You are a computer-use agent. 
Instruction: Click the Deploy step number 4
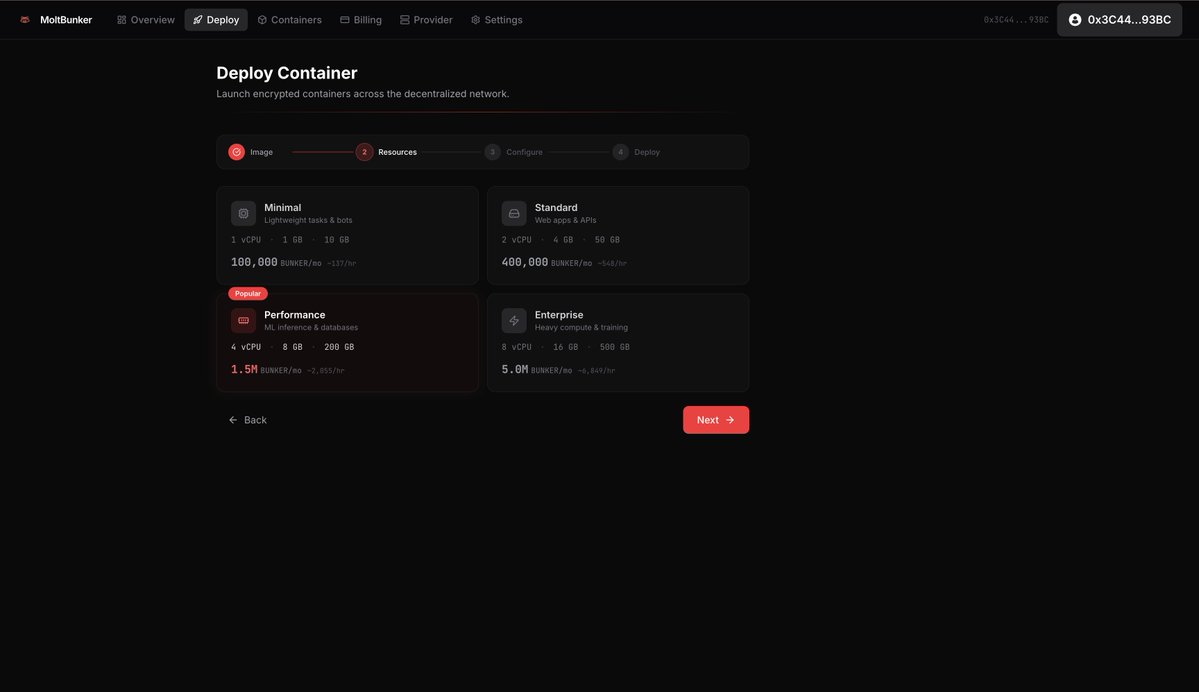point(620,152)
